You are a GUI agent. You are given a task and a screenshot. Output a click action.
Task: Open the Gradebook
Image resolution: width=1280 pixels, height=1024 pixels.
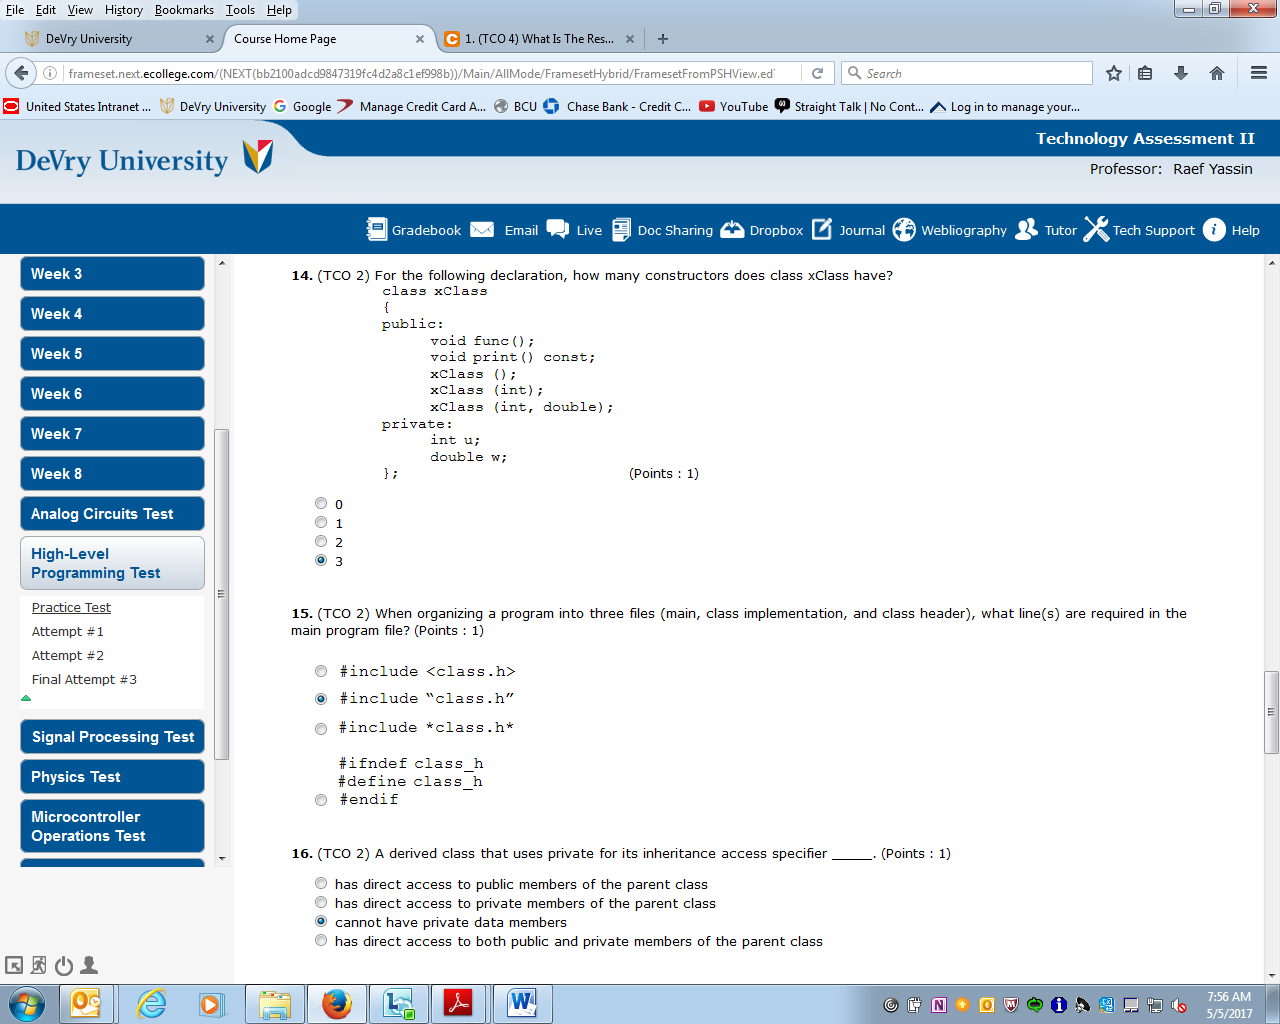pos(412,230)
